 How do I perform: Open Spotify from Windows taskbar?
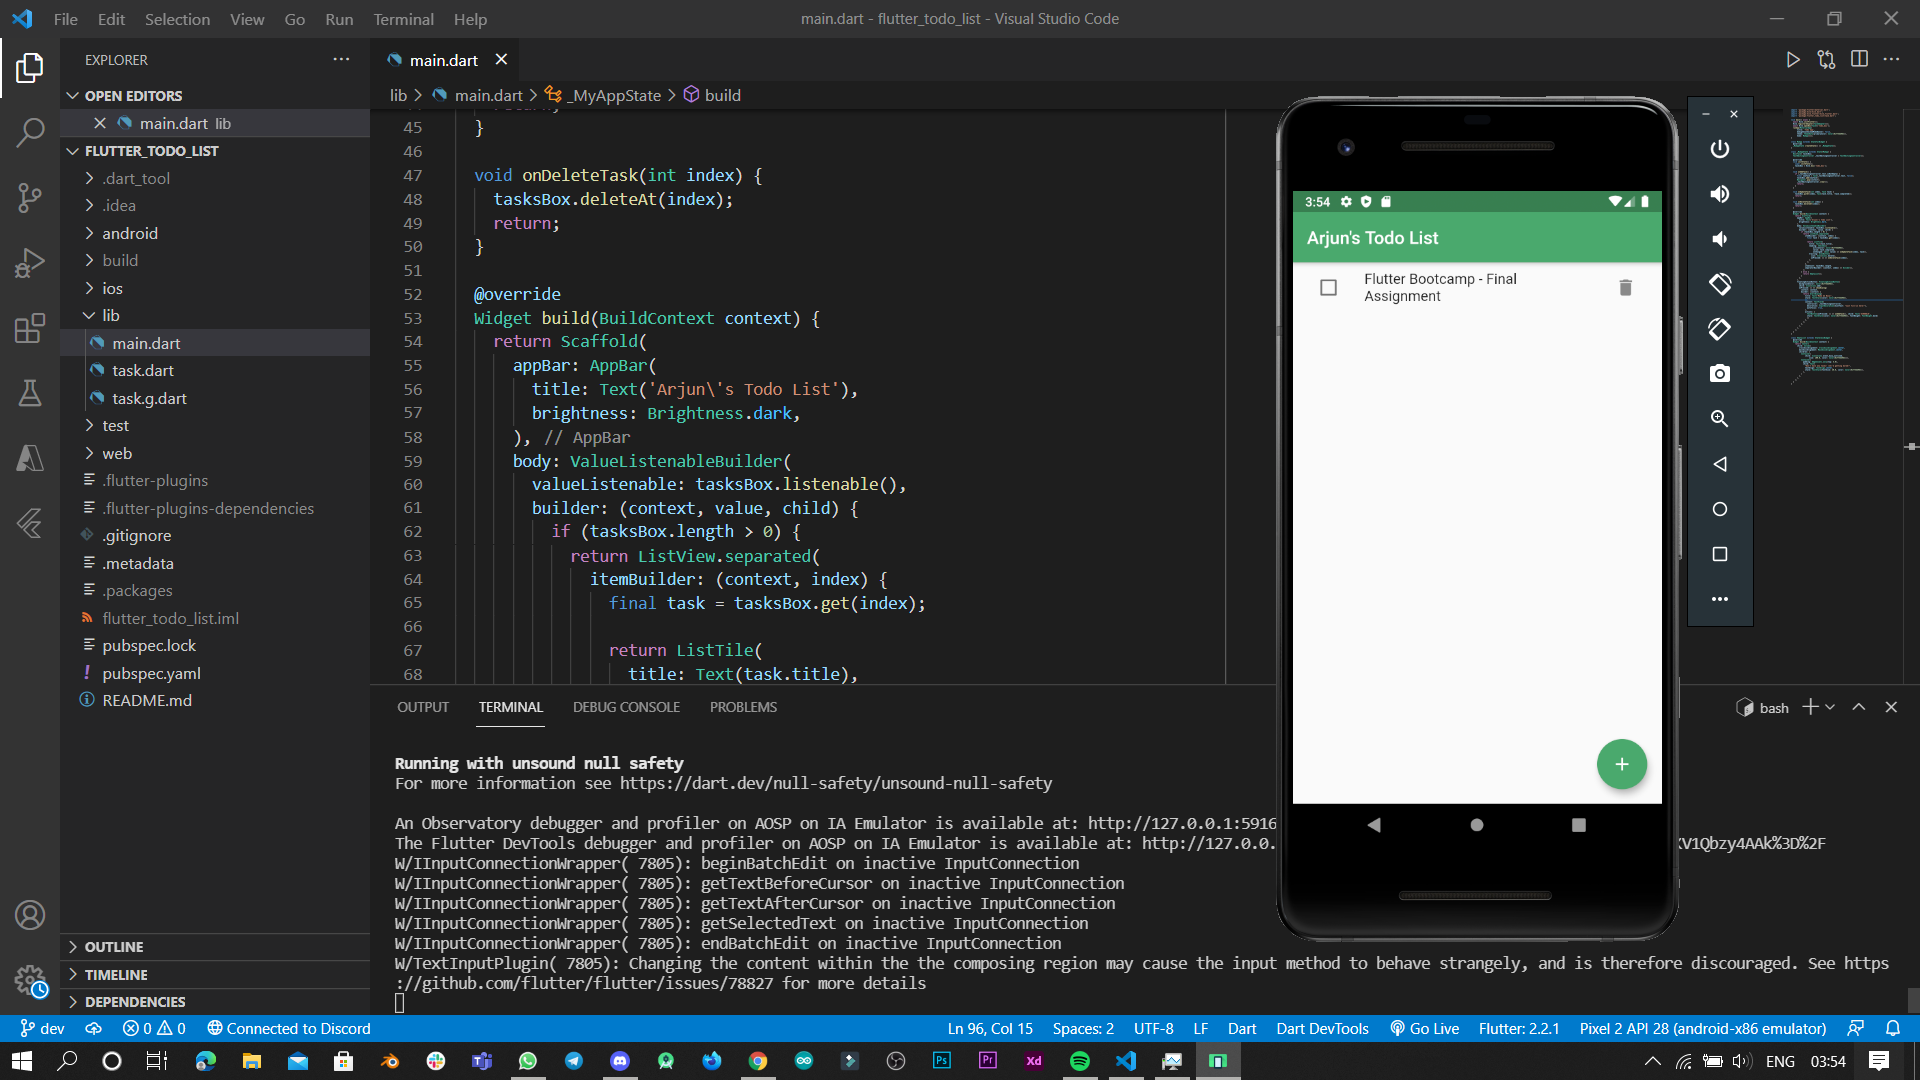coord(1080,1061)
